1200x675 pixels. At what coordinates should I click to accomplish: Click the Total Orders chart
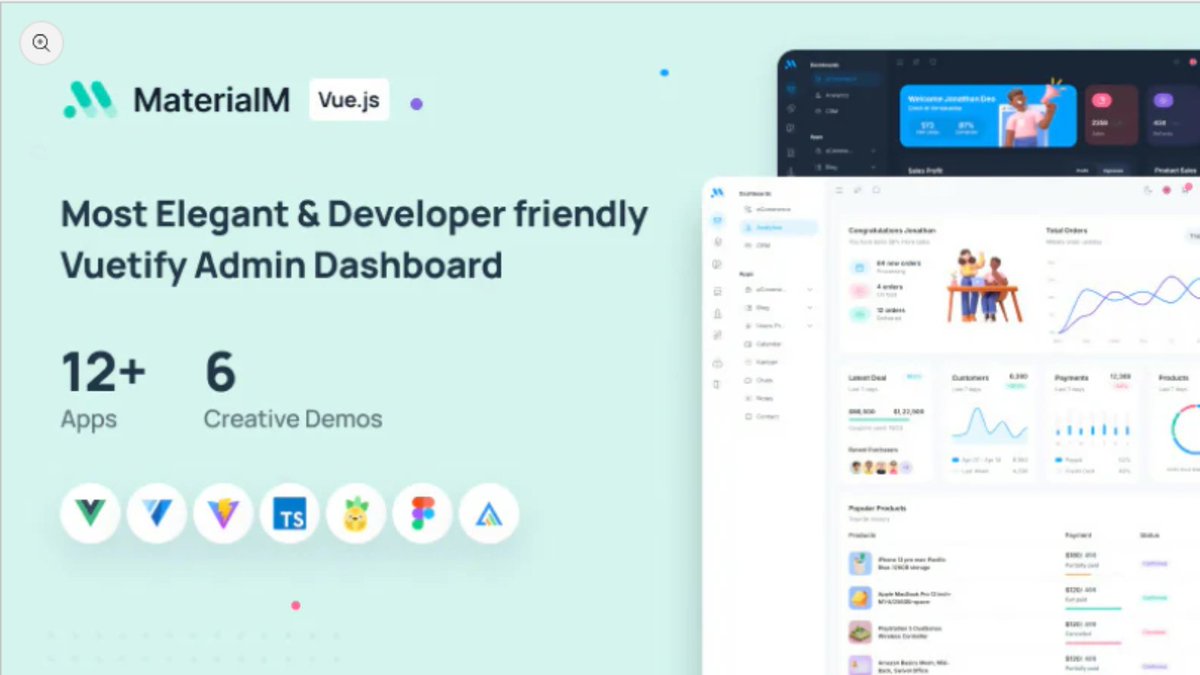click(1124, 300)
